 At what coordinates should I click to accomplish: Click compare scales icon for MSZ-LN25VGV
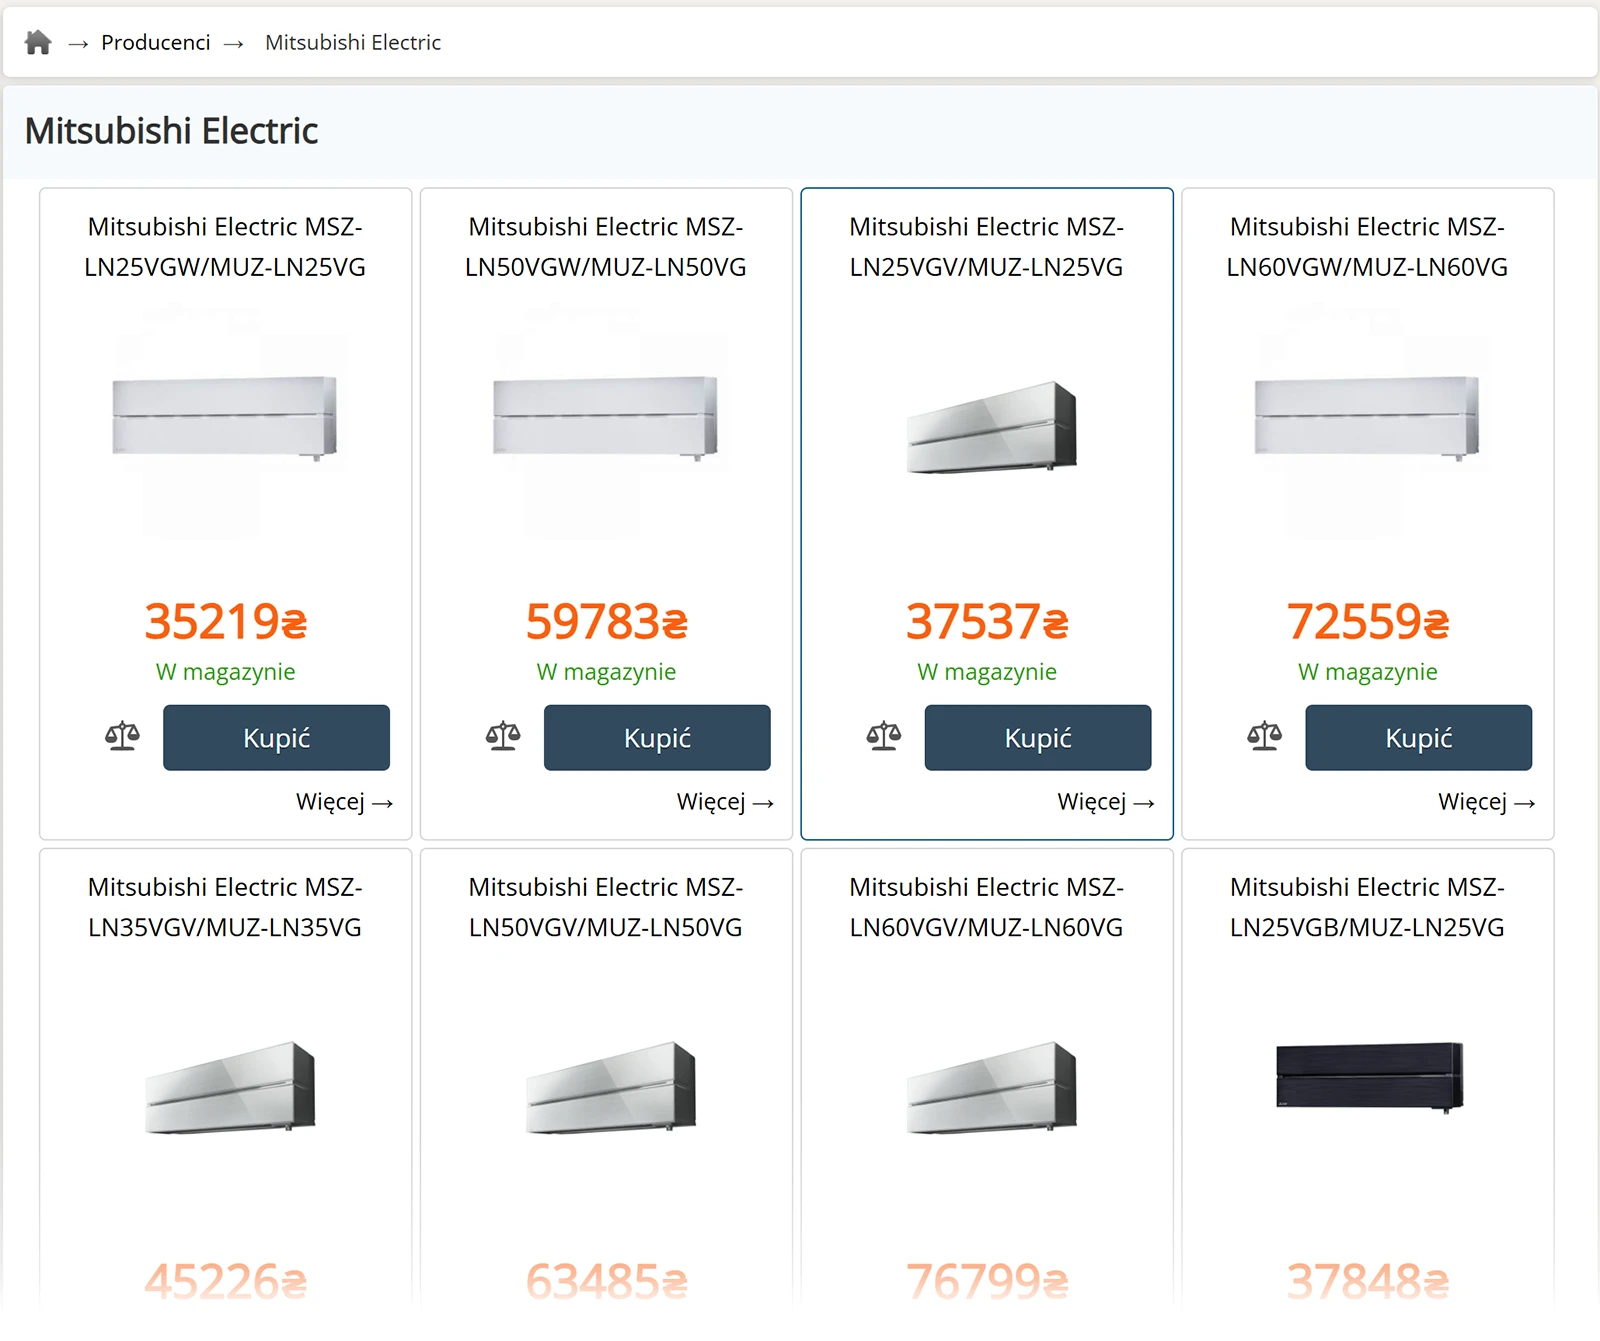point(884,737)
